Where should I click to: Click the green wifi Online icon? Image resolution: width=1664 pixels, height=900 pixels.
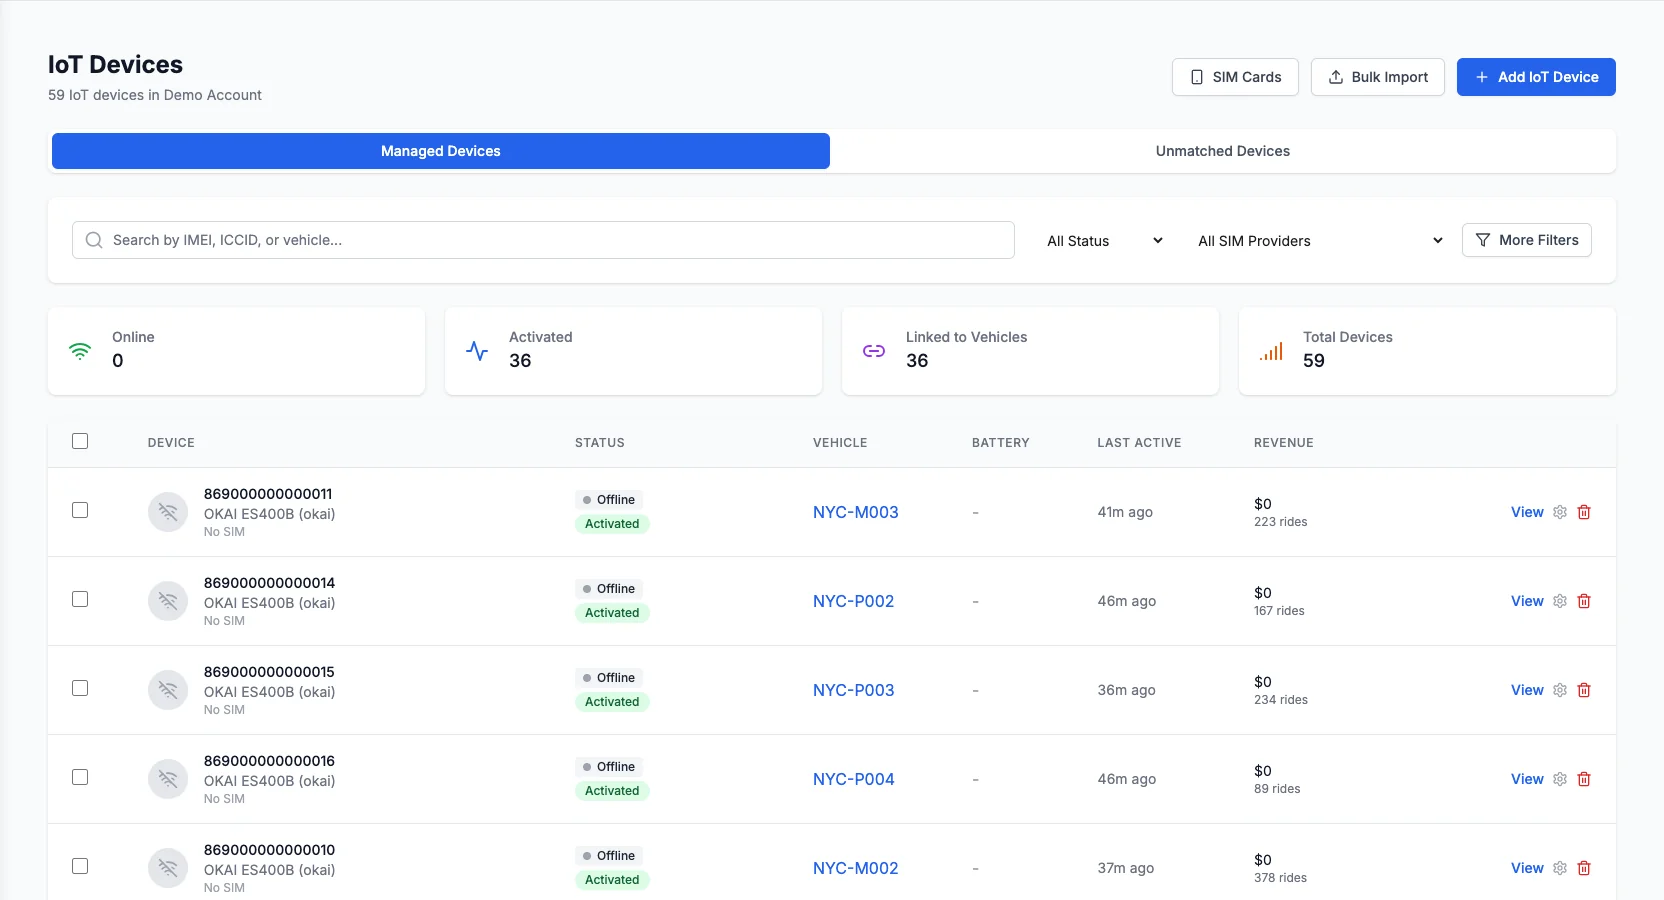tap(80, 351)
